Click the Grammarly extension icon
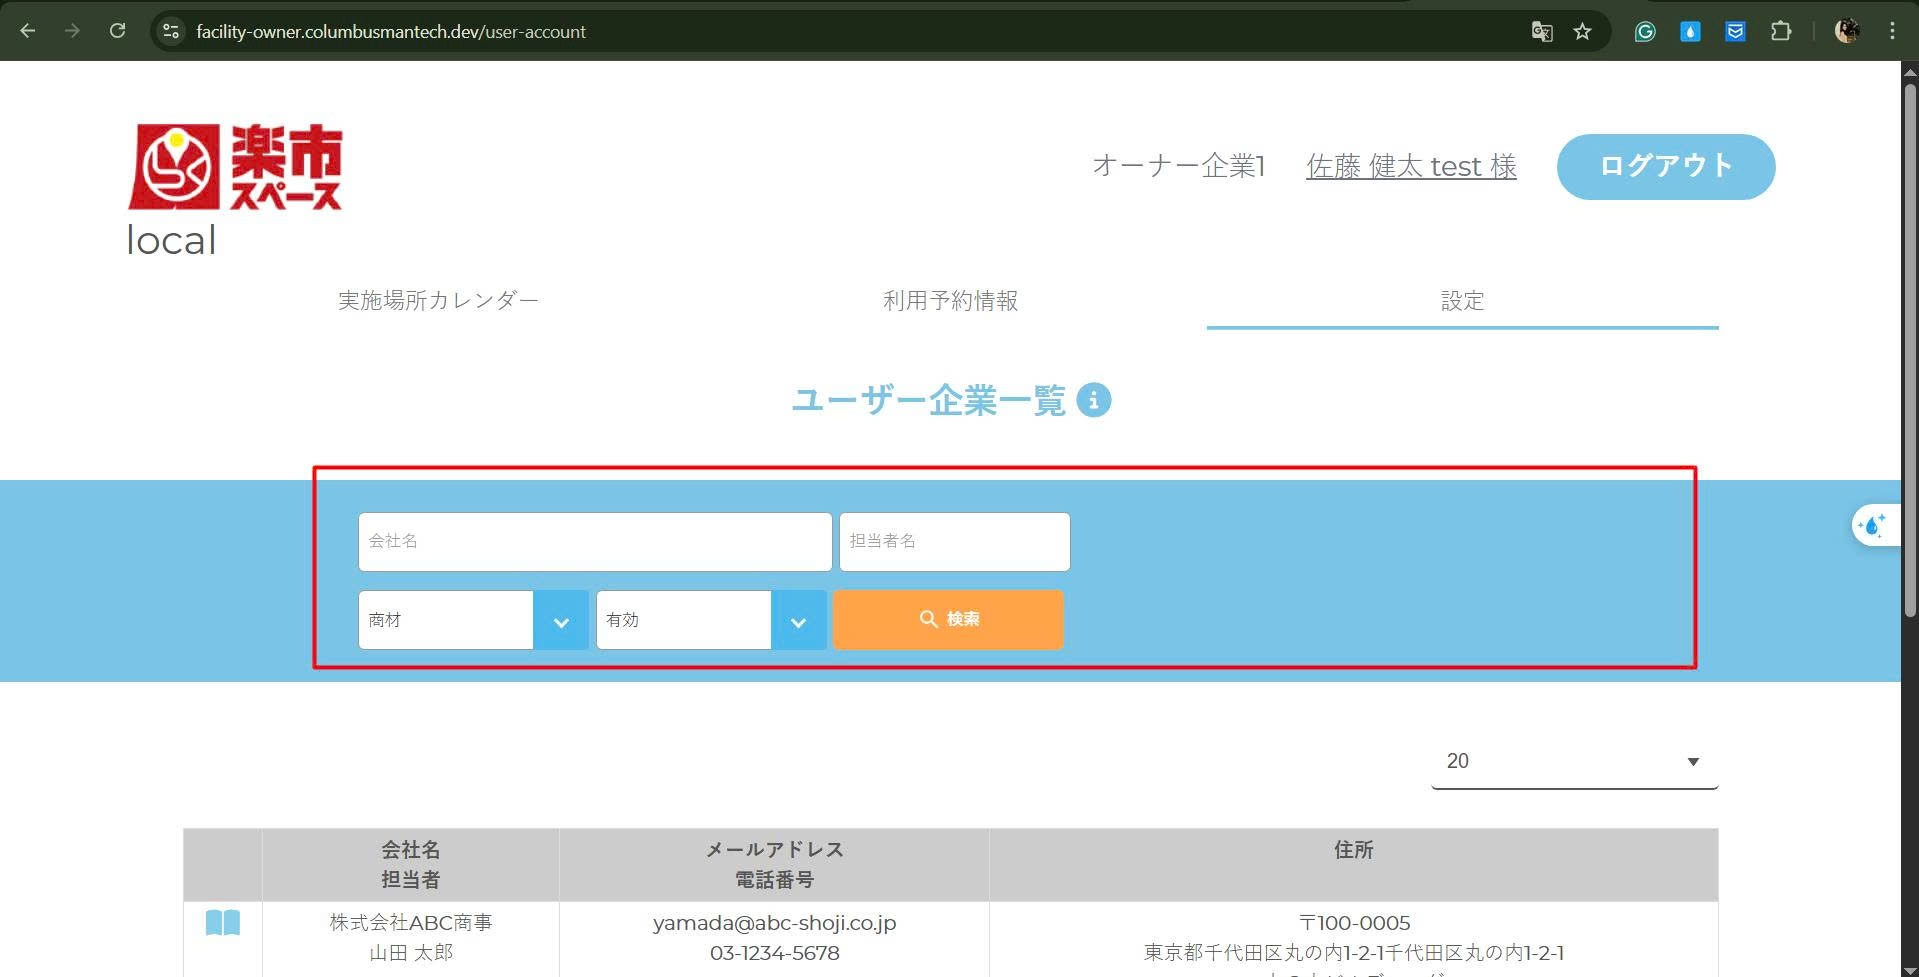 click(1645, 31)
